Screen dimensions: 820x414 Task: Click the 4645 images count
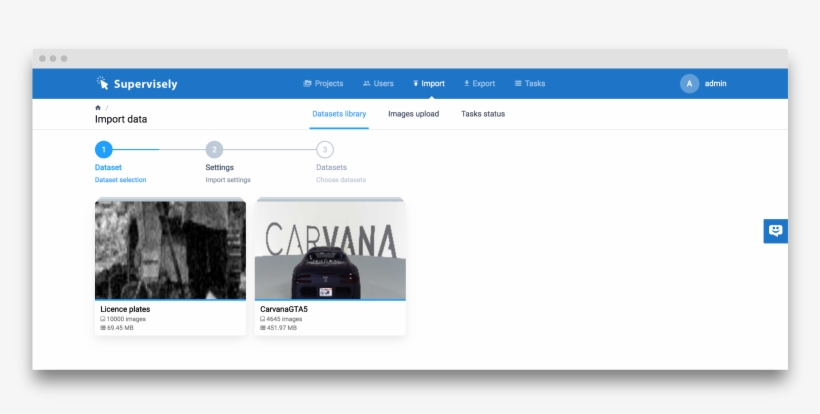point(284,319)
